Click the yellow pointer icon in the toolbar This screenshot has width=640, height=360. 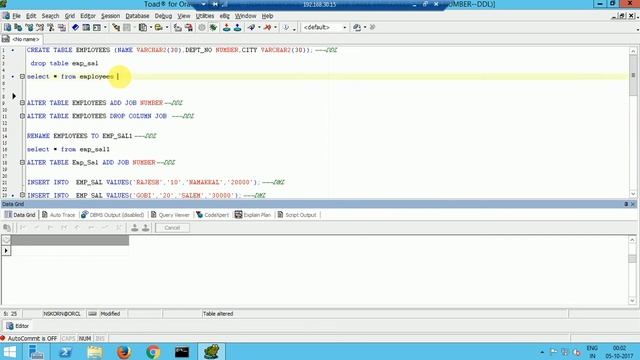(116, 27)
